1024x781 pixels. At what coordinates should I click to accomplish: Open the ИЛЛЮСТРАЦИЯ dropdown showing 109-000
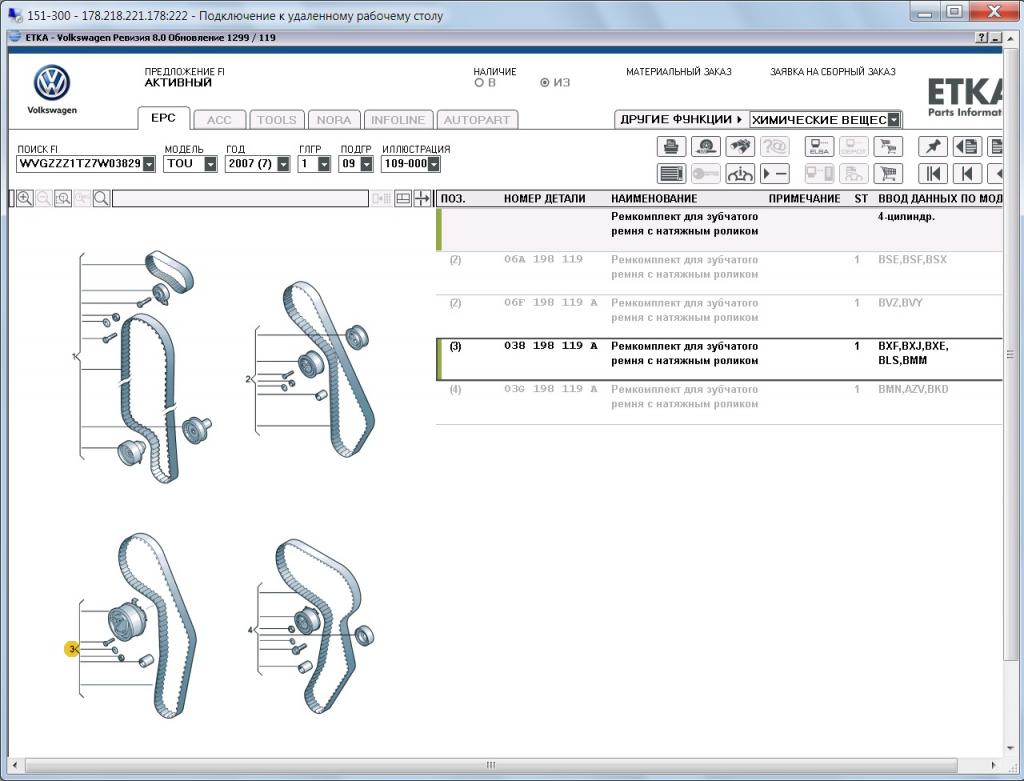[434, 164]
